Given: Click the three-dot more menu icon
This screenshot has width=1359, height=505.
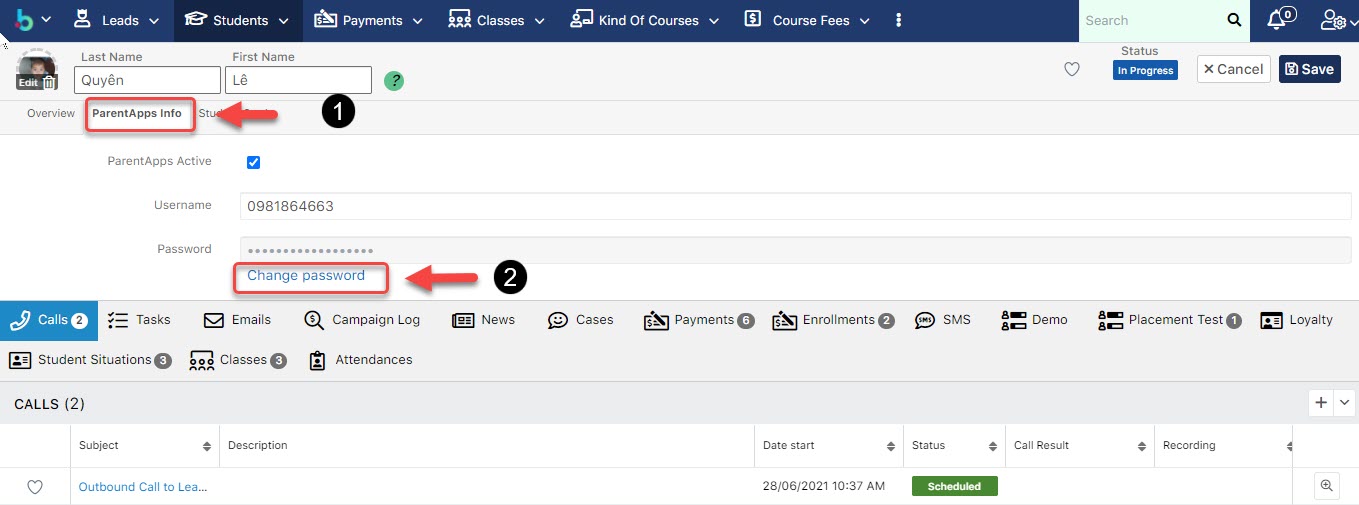Looking at the screenshot, I should point(898,20).
